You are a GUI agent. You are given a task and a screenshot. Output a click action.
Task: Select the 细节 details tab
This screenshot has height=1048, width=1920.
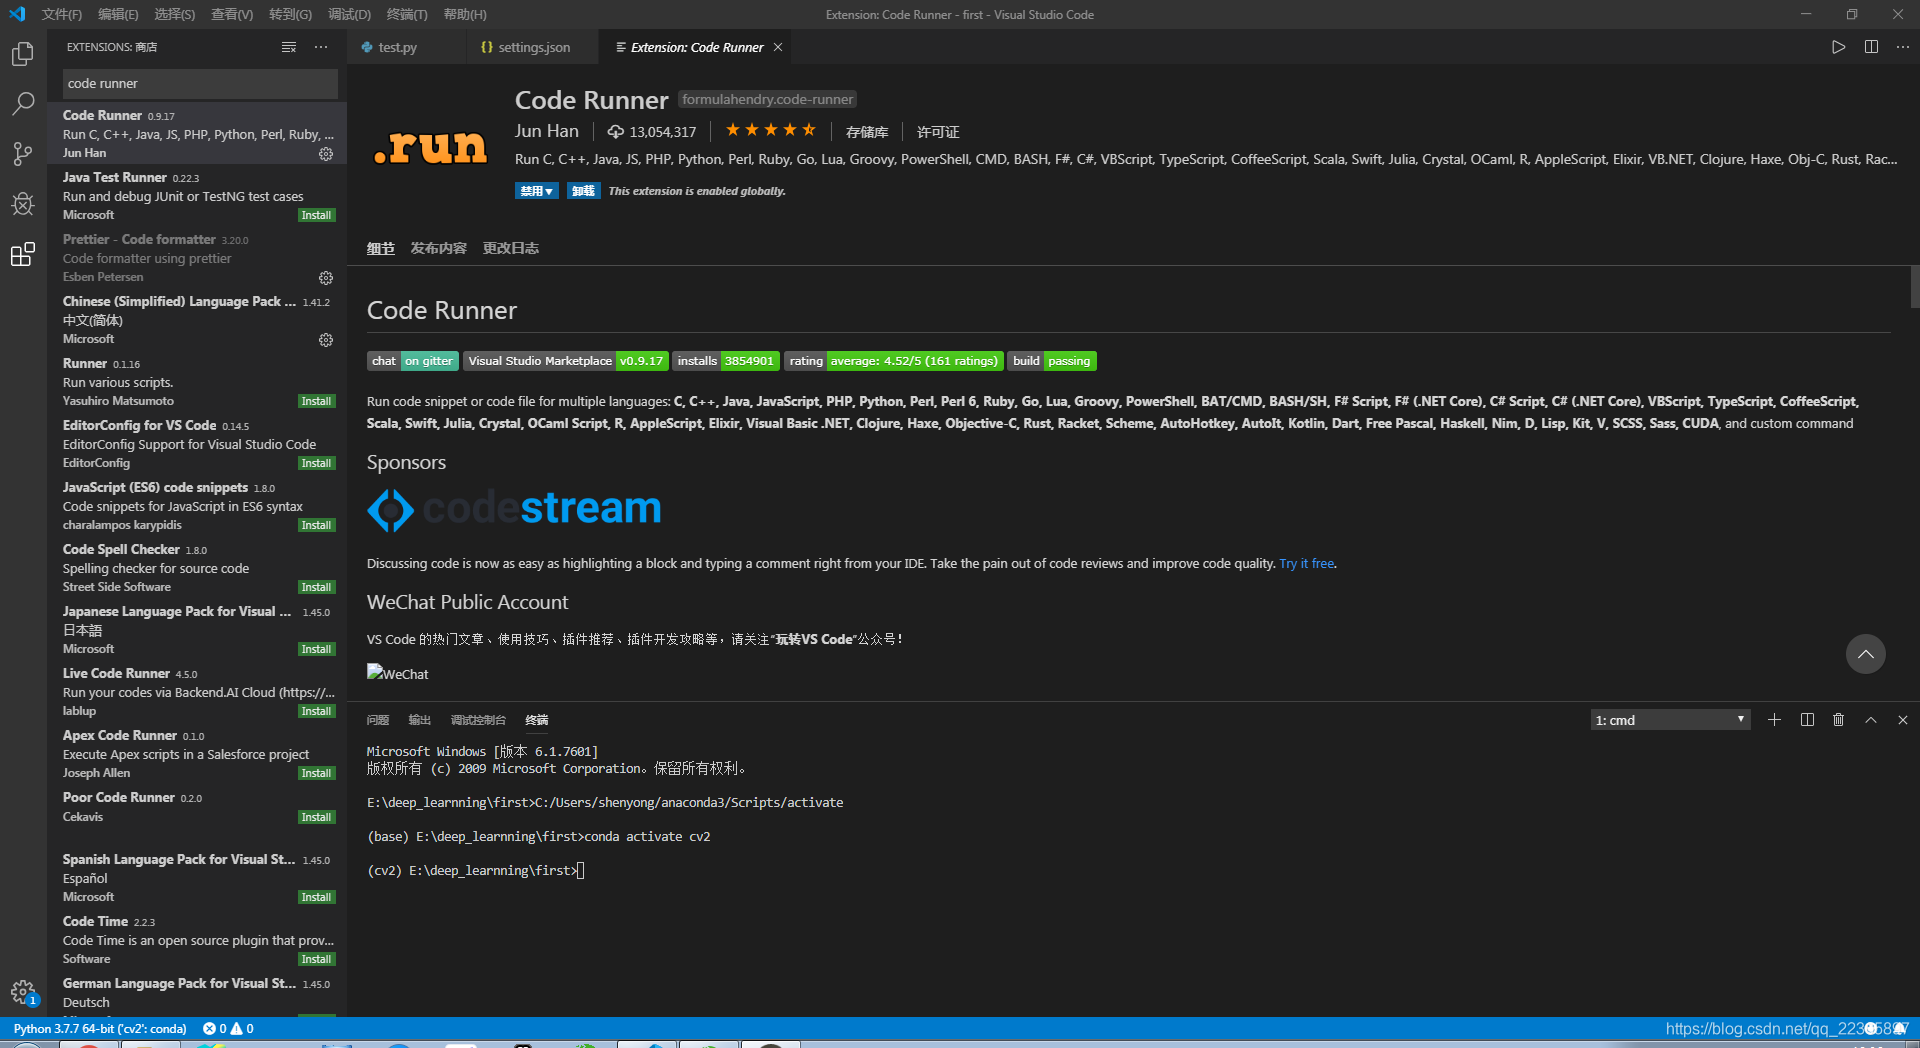[x=380, y=248]
